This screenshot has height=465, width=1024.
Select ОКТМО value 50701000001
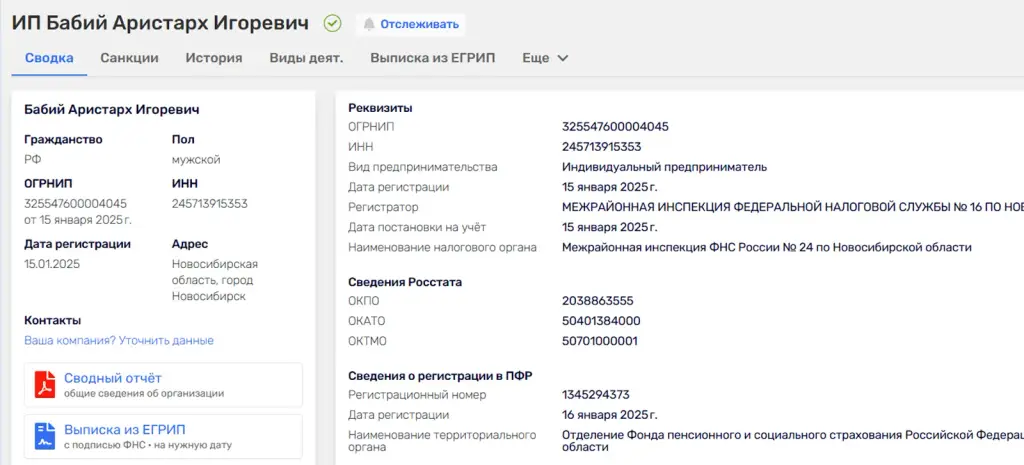(x=600, y=341)
